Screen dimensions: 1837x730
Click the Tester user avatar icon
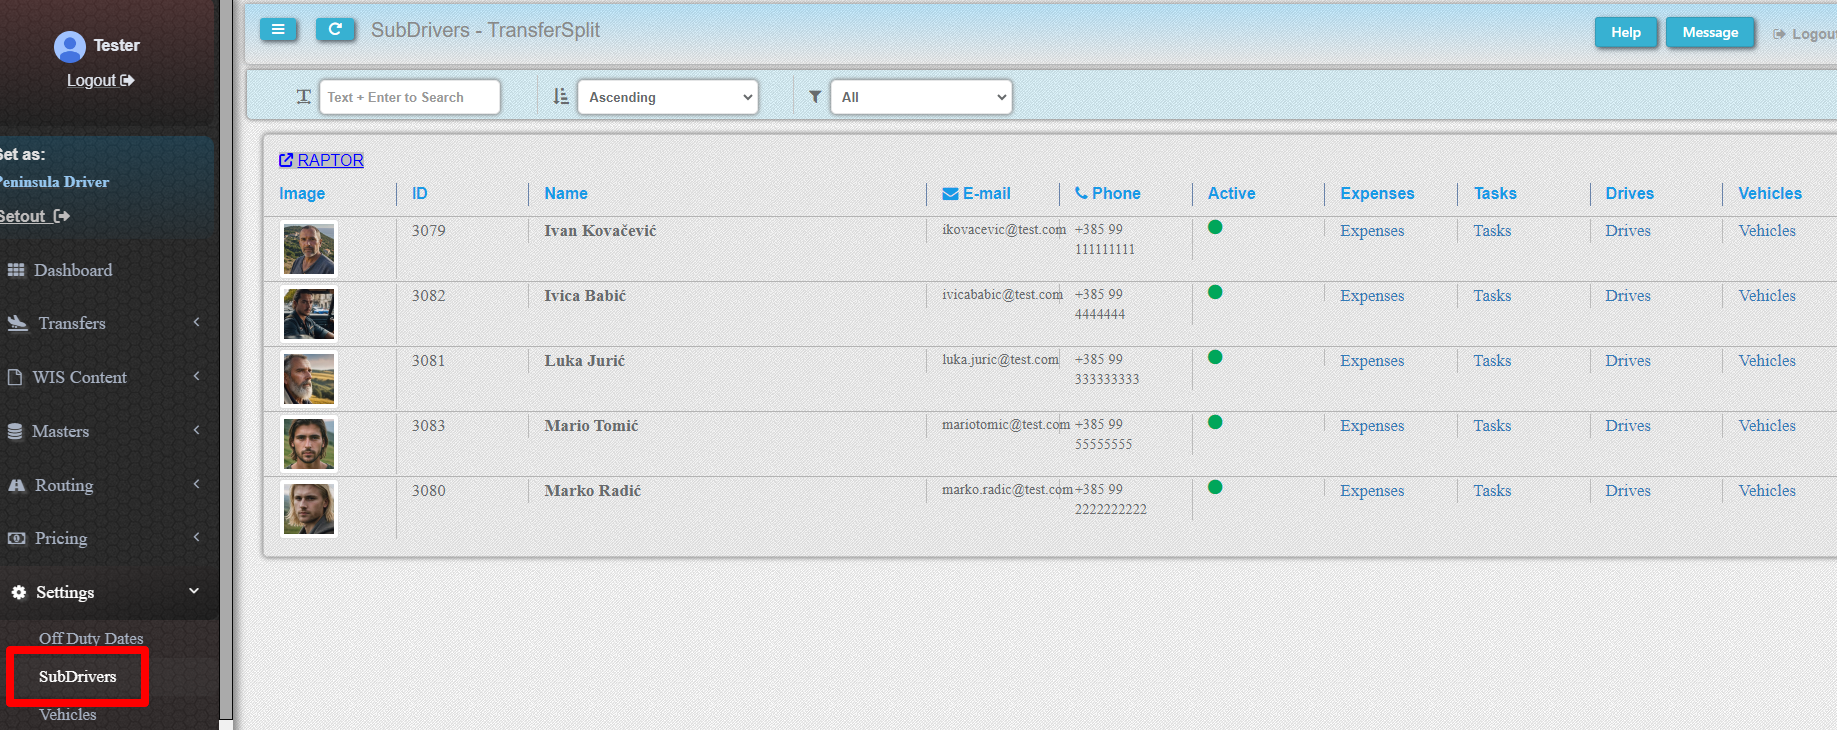69,46
